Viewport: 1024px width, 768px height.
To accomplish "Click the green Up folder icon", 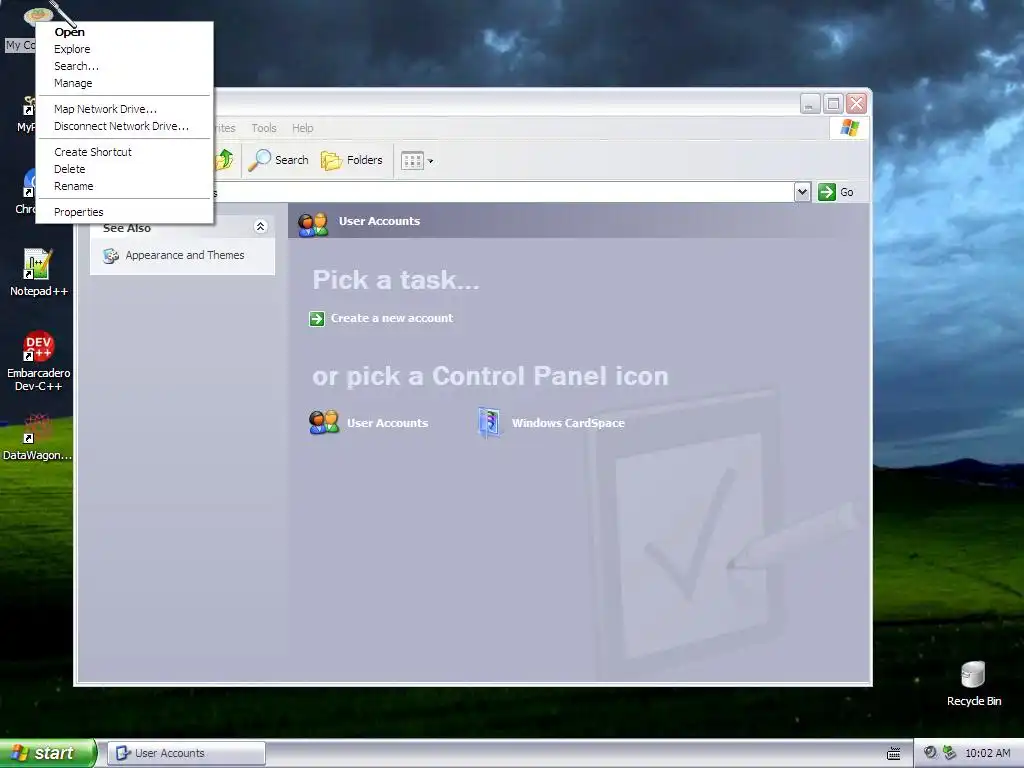I will (225, 160).
